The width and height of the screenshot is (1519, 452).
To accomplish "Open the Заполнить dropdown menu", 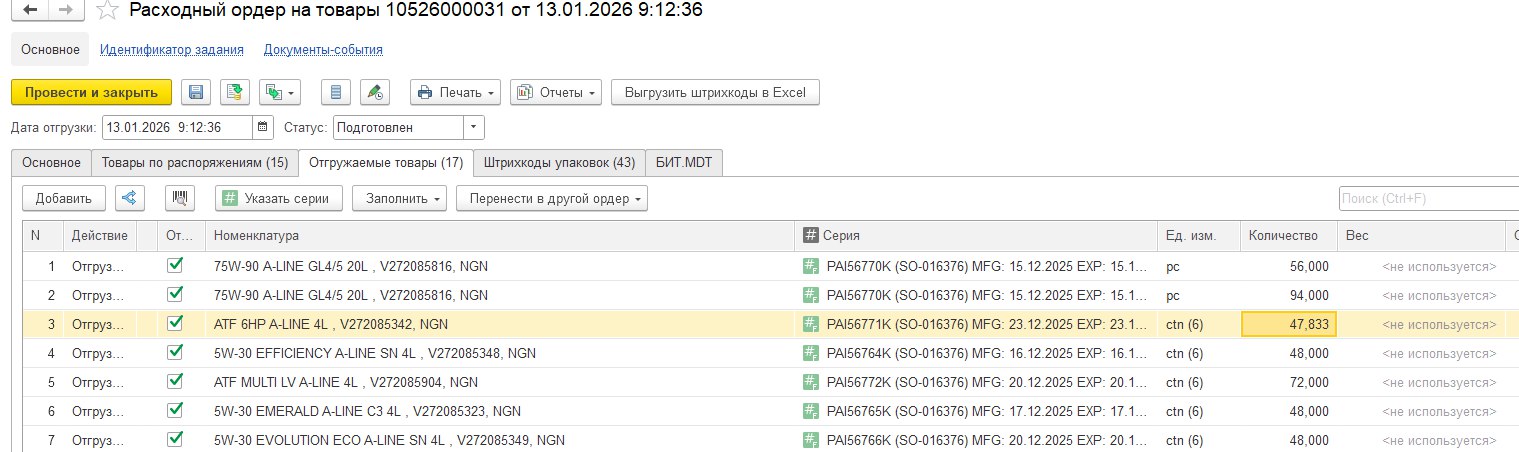I will click(x=400, y=198).
